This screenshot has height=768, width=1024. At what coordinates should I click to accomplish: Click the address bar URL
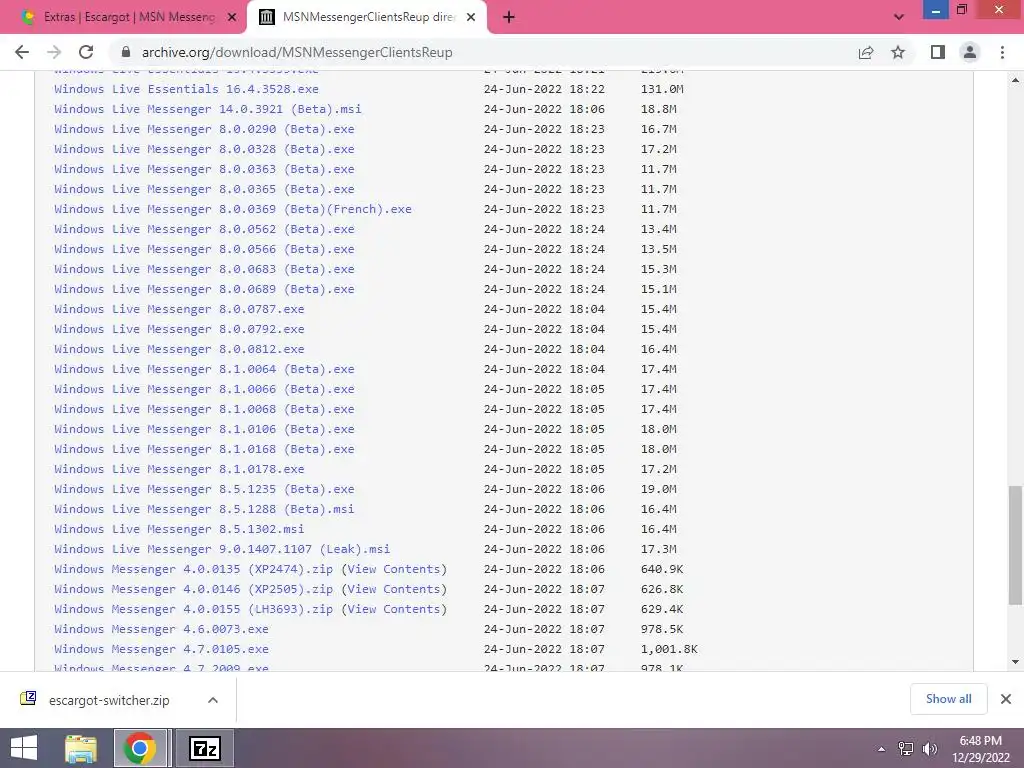click(x=297, y=52)
